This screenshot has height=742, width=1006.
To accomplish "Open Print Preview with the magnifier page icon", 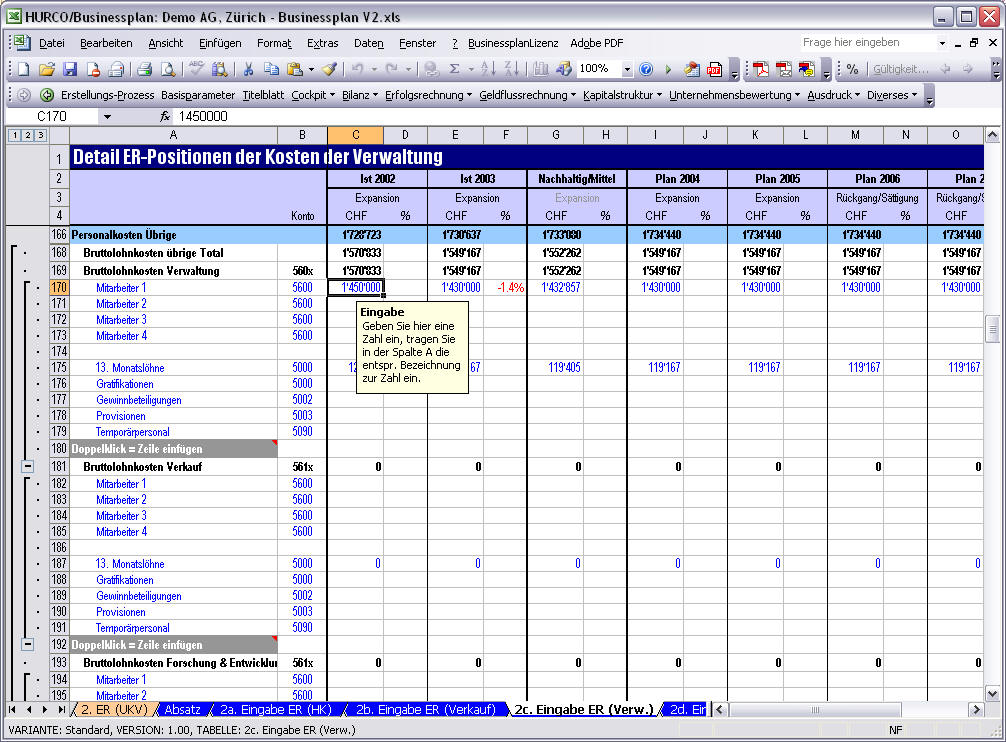I will point(167,69).
